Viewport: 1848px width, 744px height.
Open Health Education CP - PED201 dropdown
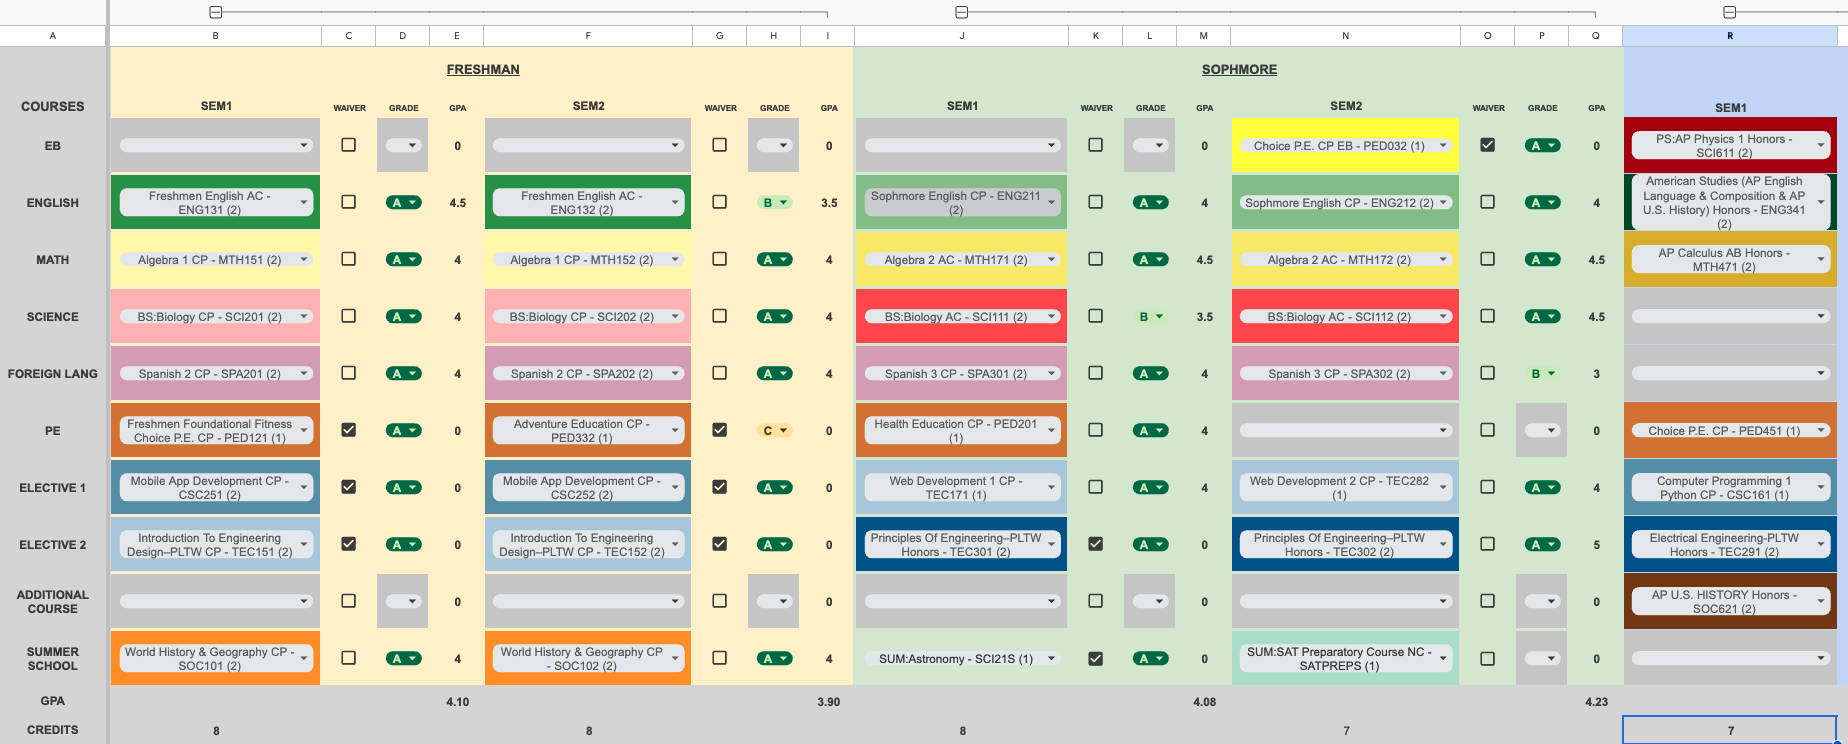[961, 431]
